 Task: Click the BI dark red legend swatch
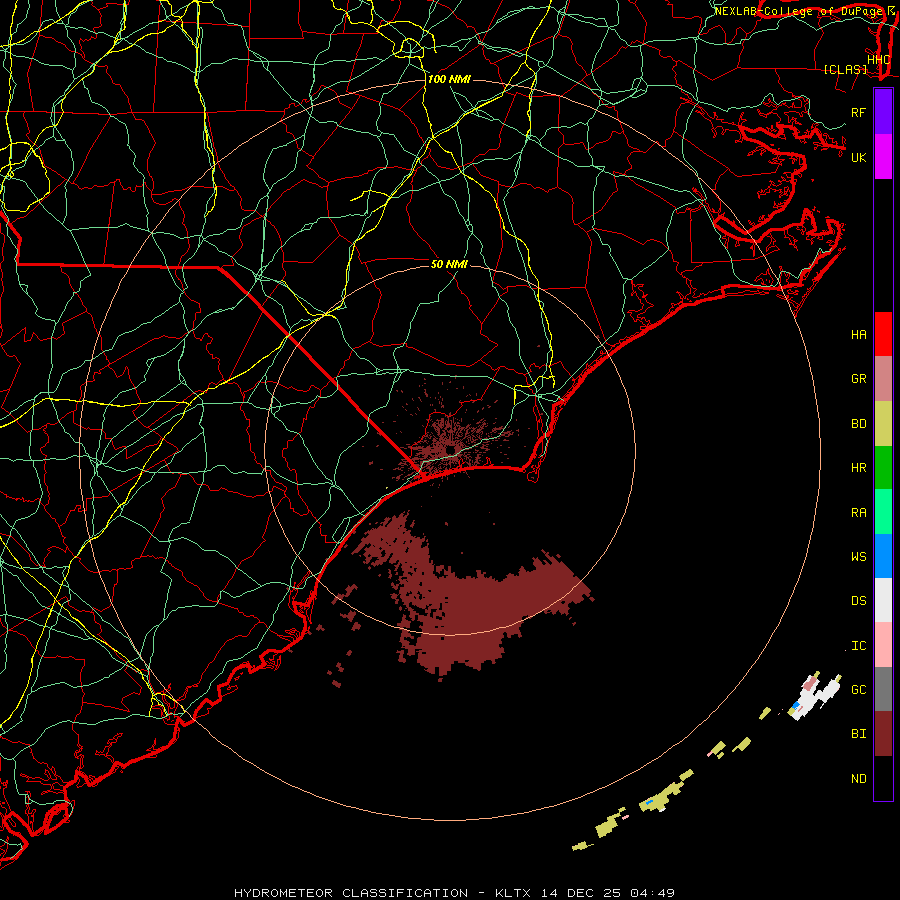(x=883, y=734)
